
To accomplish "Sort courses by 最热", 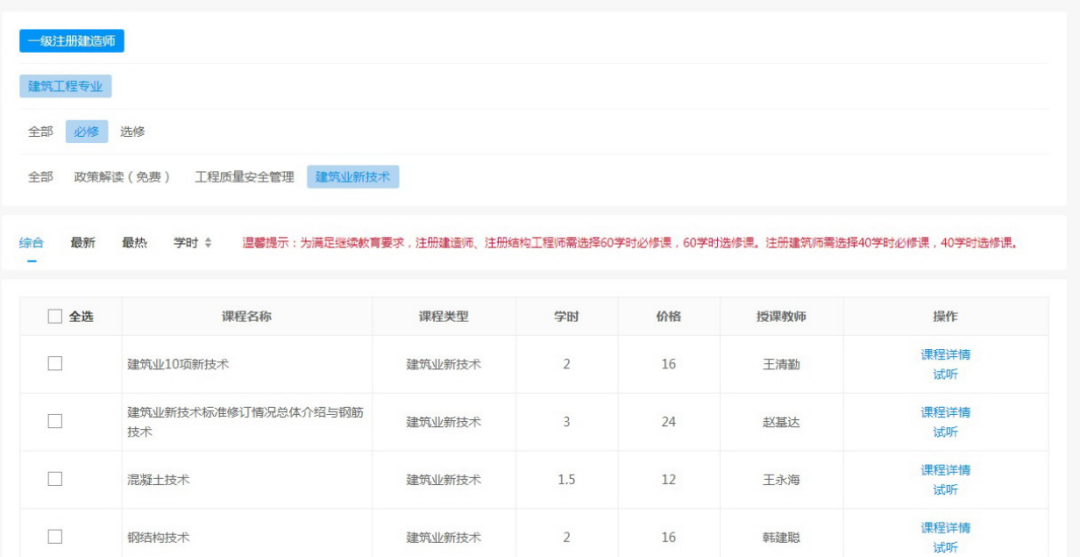I will click(134, 242).
